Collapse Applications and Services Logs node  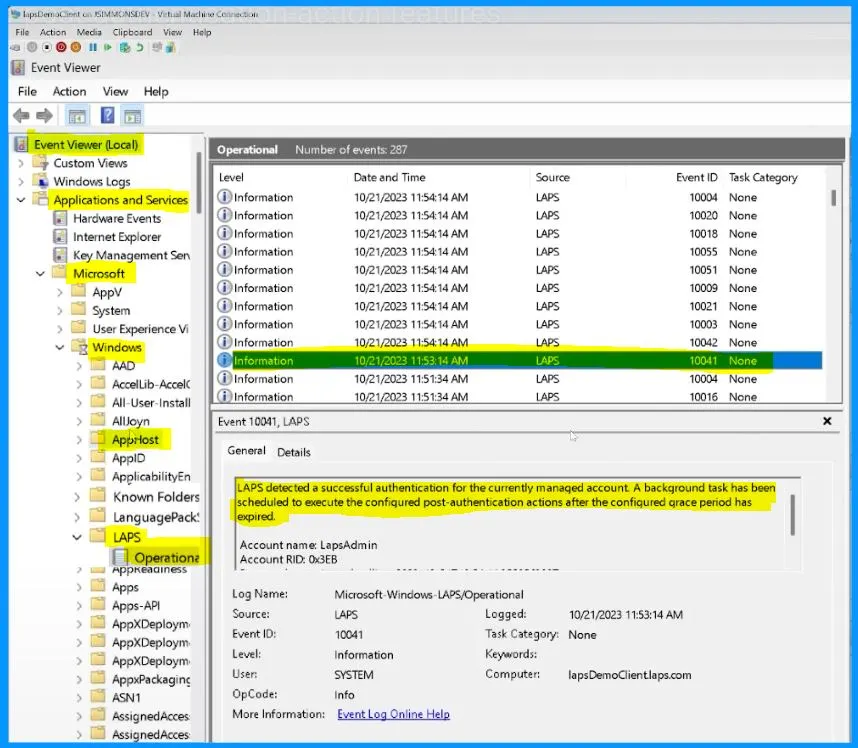click(x=21, y=200)
